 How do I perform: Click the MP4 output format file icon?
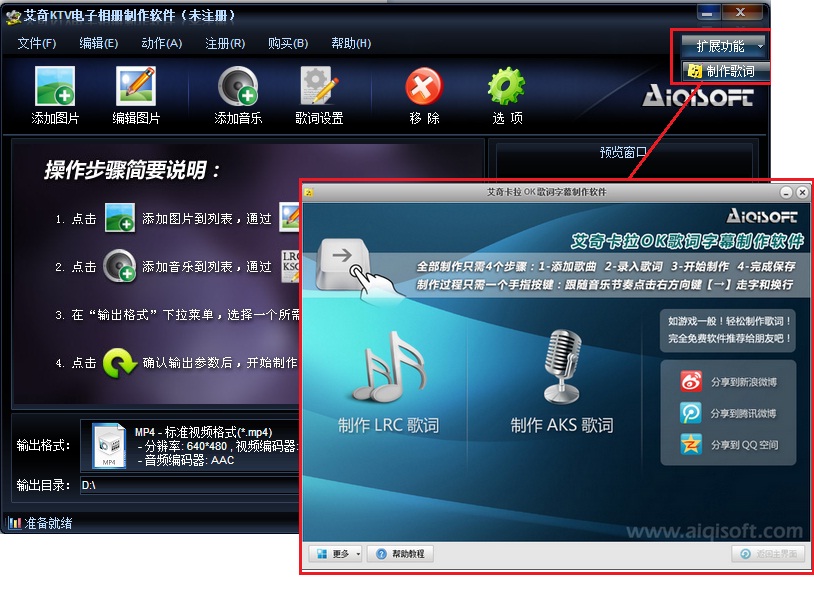pyautogui.click(x=109, y=446)
